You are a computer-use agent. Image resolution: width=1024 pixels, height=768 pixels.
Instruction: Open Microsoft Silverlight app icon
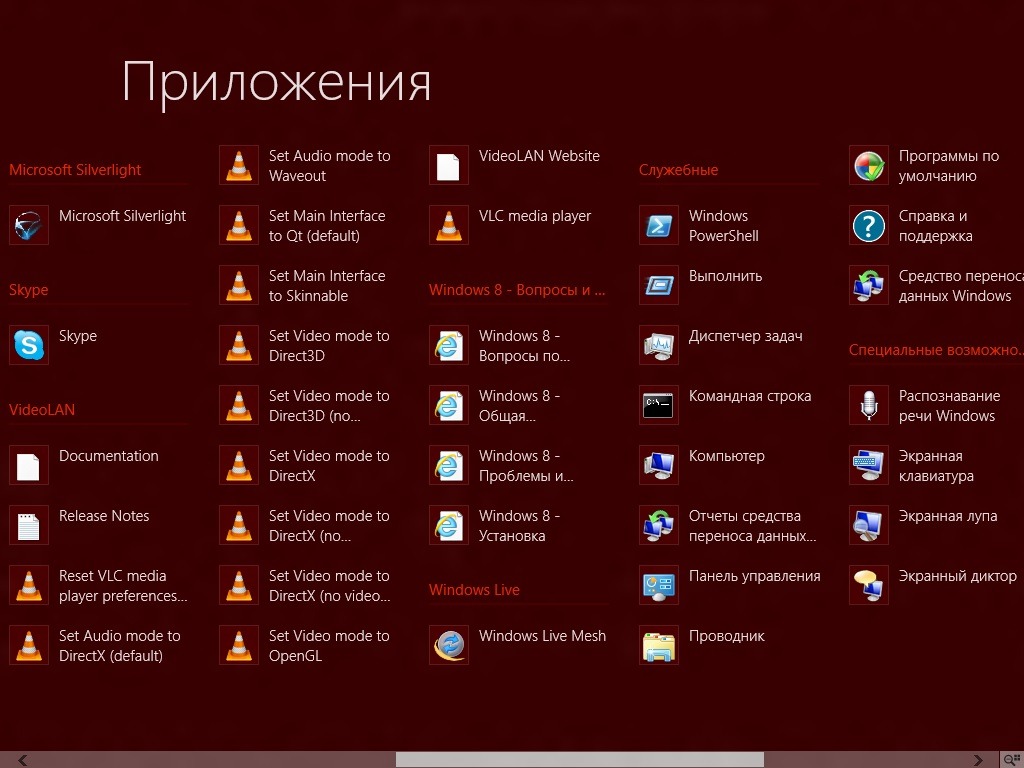coord(29,225)
